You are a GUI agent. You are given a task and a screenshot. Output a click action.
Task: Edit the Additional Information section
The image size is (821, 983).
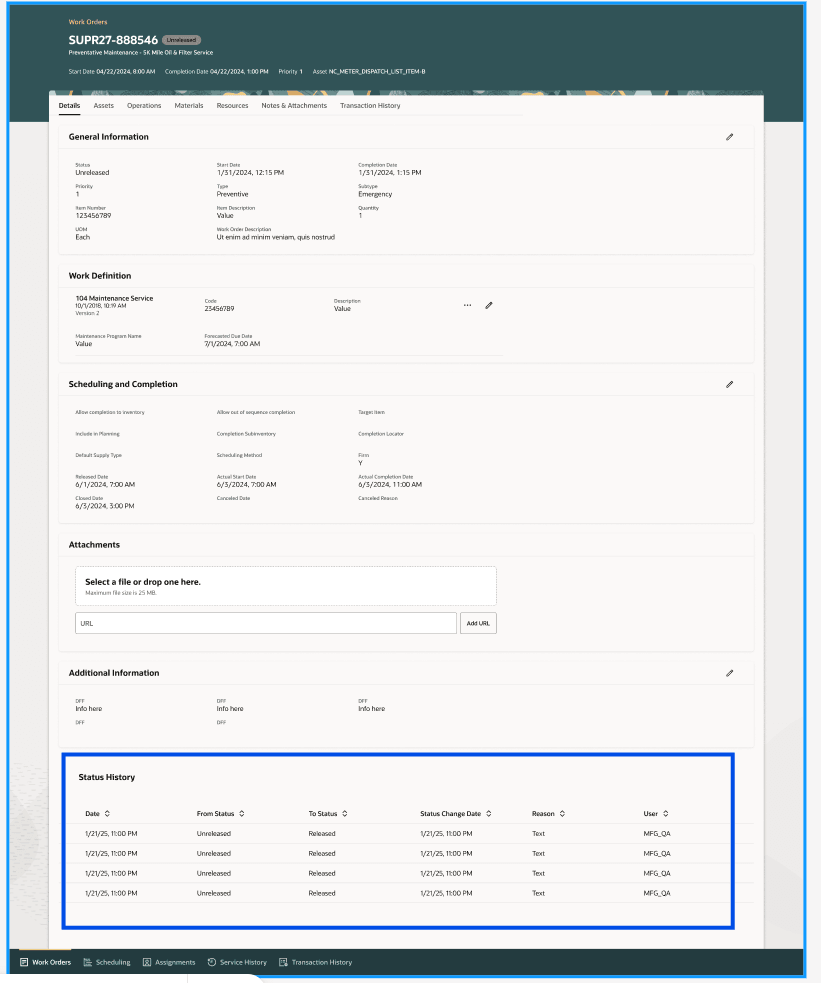[729, 673]
